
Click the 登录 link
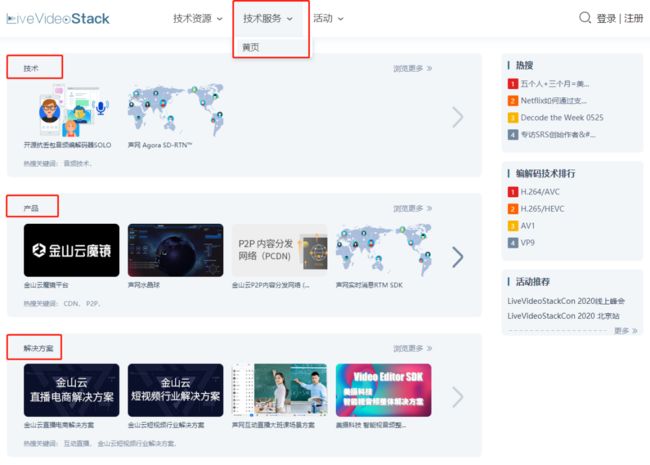click(606, 19)
